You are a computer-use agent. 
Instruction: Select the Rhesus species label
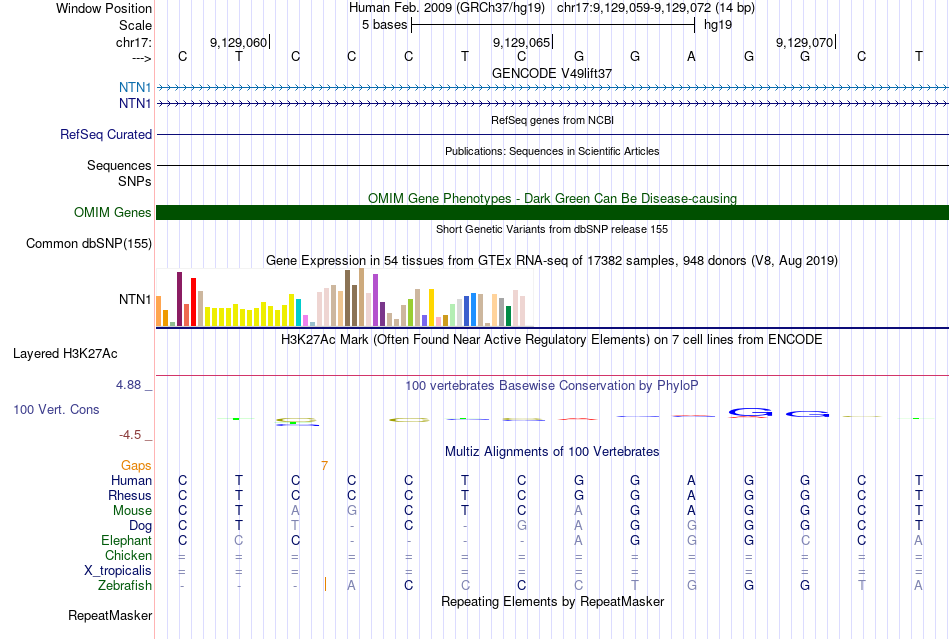point(130,495)
